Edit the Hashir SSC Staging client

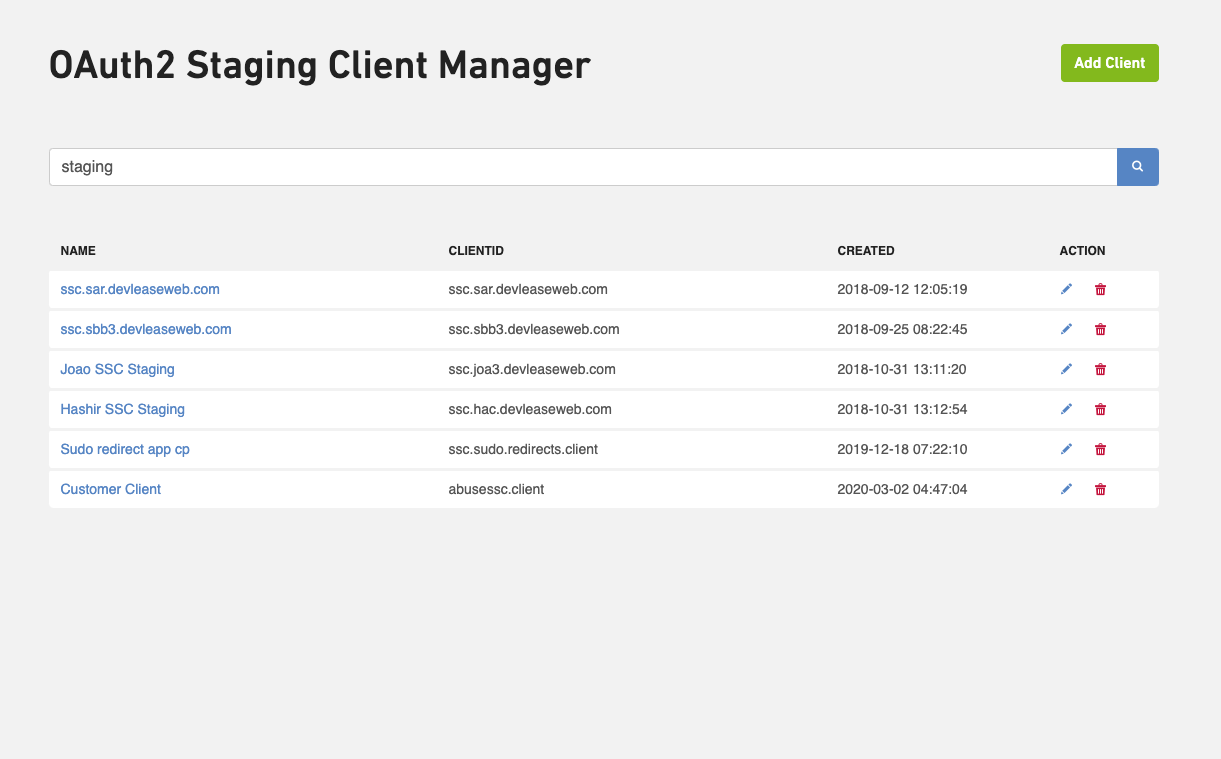(x=1066, y=409)
